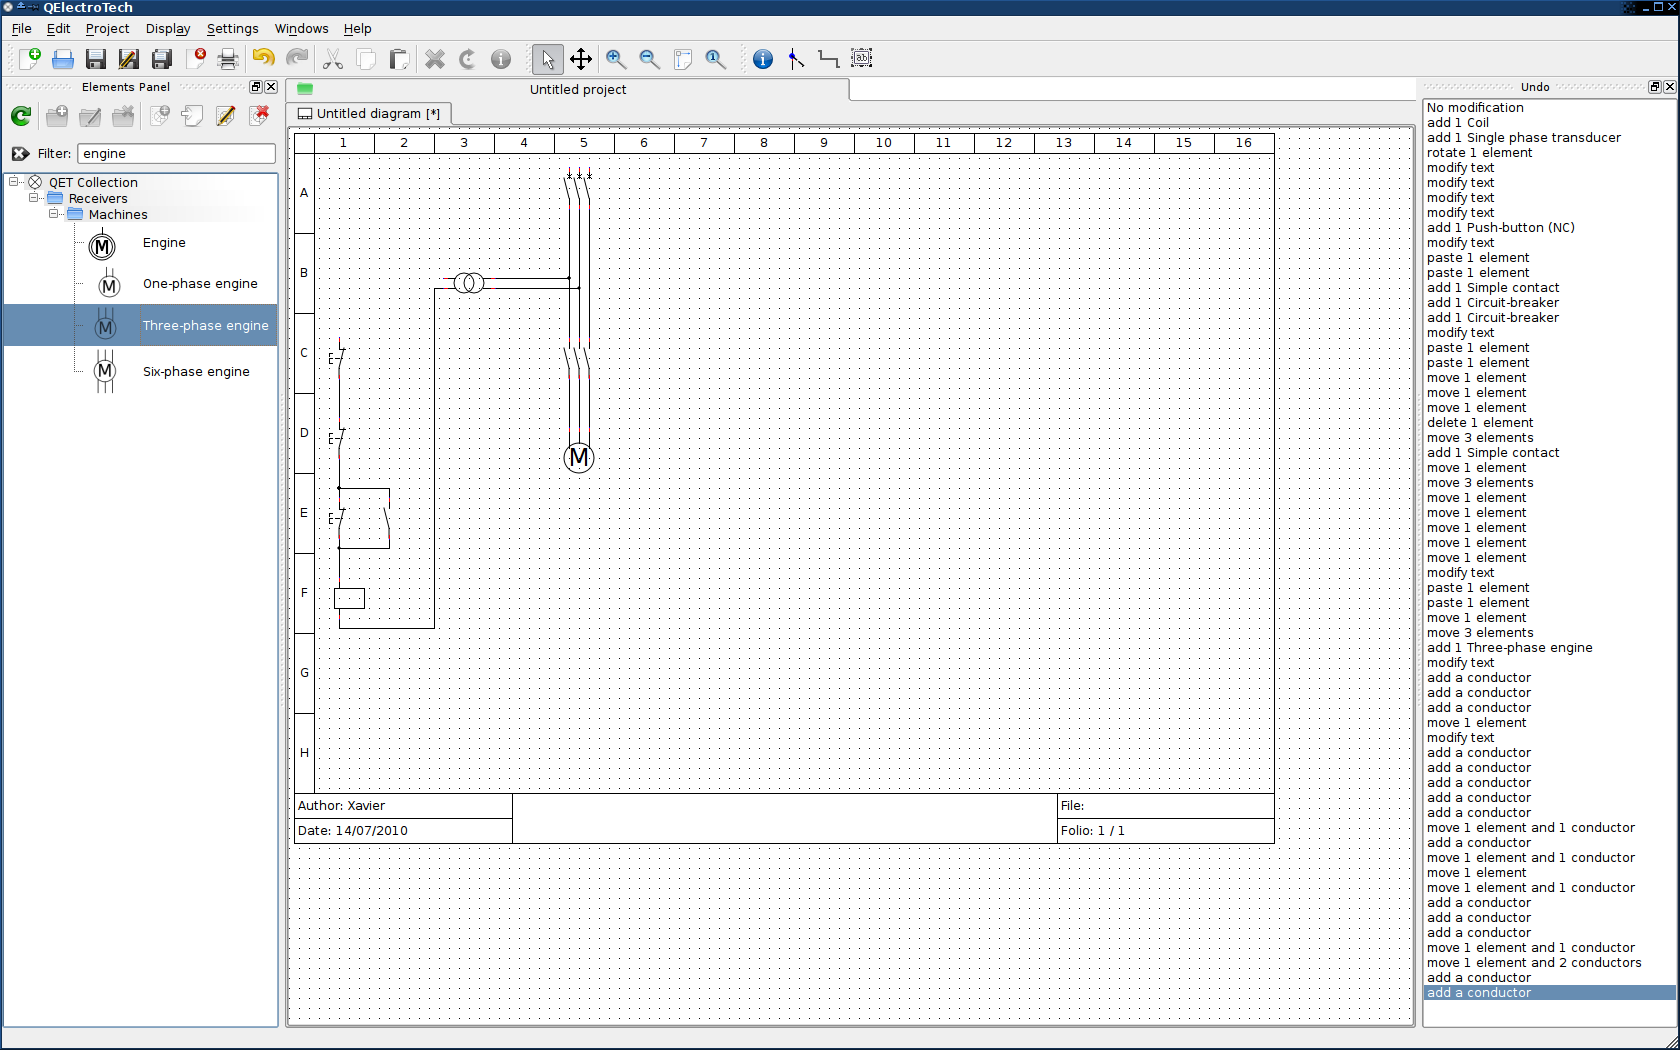
Task: Collapse the QET Collection tree node
Action: (x=14, y=182)
